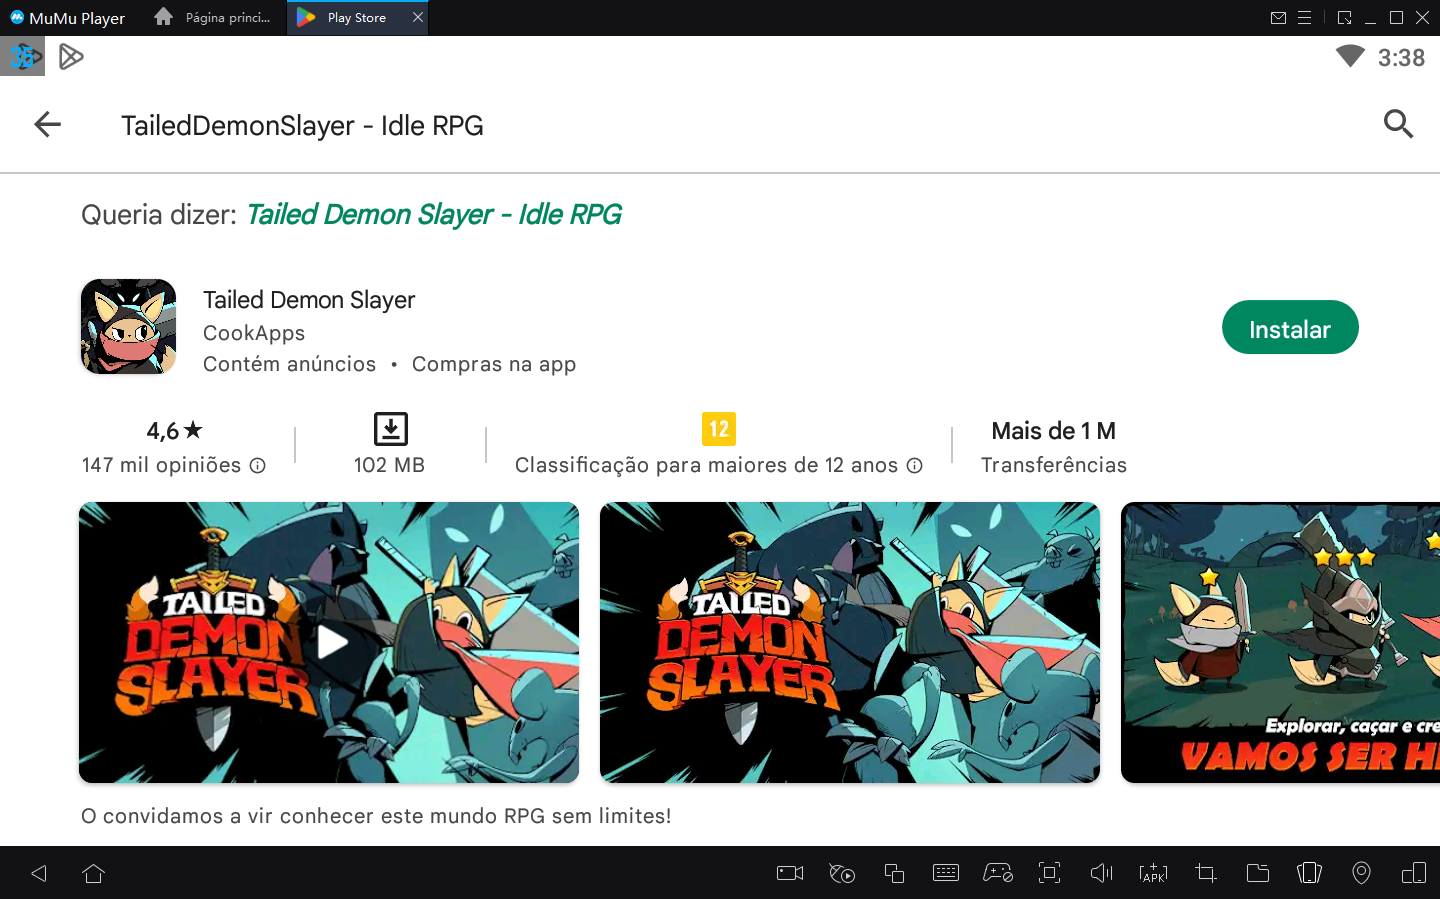Play the Tailed Demon Slayer trailer video

pyautogui.click(x=328, y=643)
